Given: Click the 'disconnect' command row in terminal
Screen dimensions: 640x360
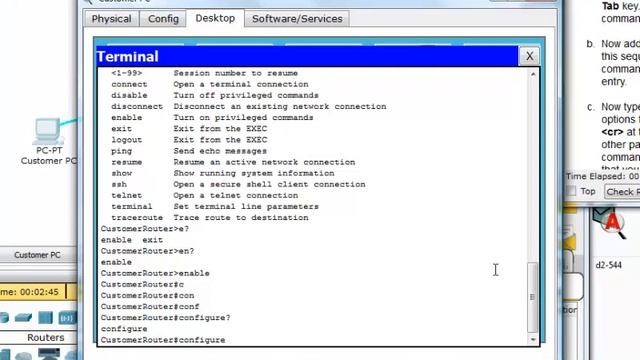Looking at the screenshot, I should coord(249,107).
